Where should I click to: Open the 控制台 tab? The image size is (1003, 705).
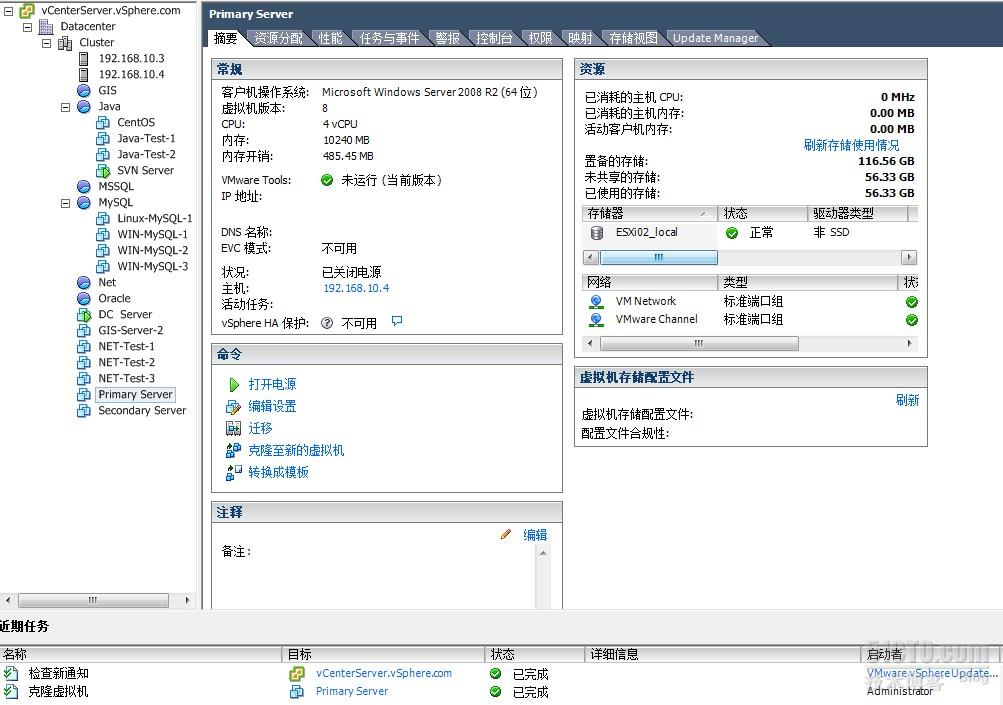tap(494, 38)
